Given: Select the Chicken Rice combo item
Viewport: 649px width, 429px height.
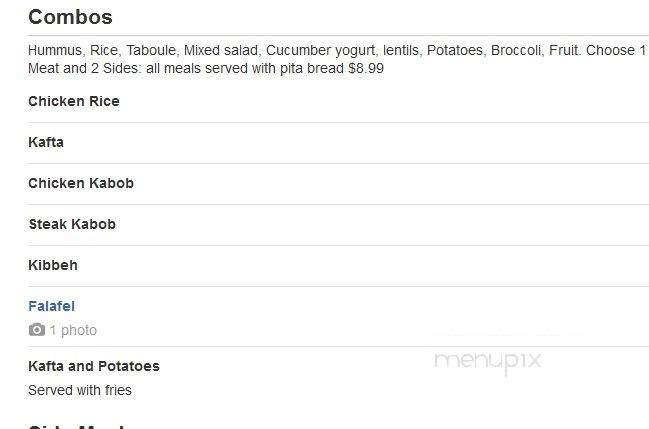Looking at the screenshot, I should [74, 101].
